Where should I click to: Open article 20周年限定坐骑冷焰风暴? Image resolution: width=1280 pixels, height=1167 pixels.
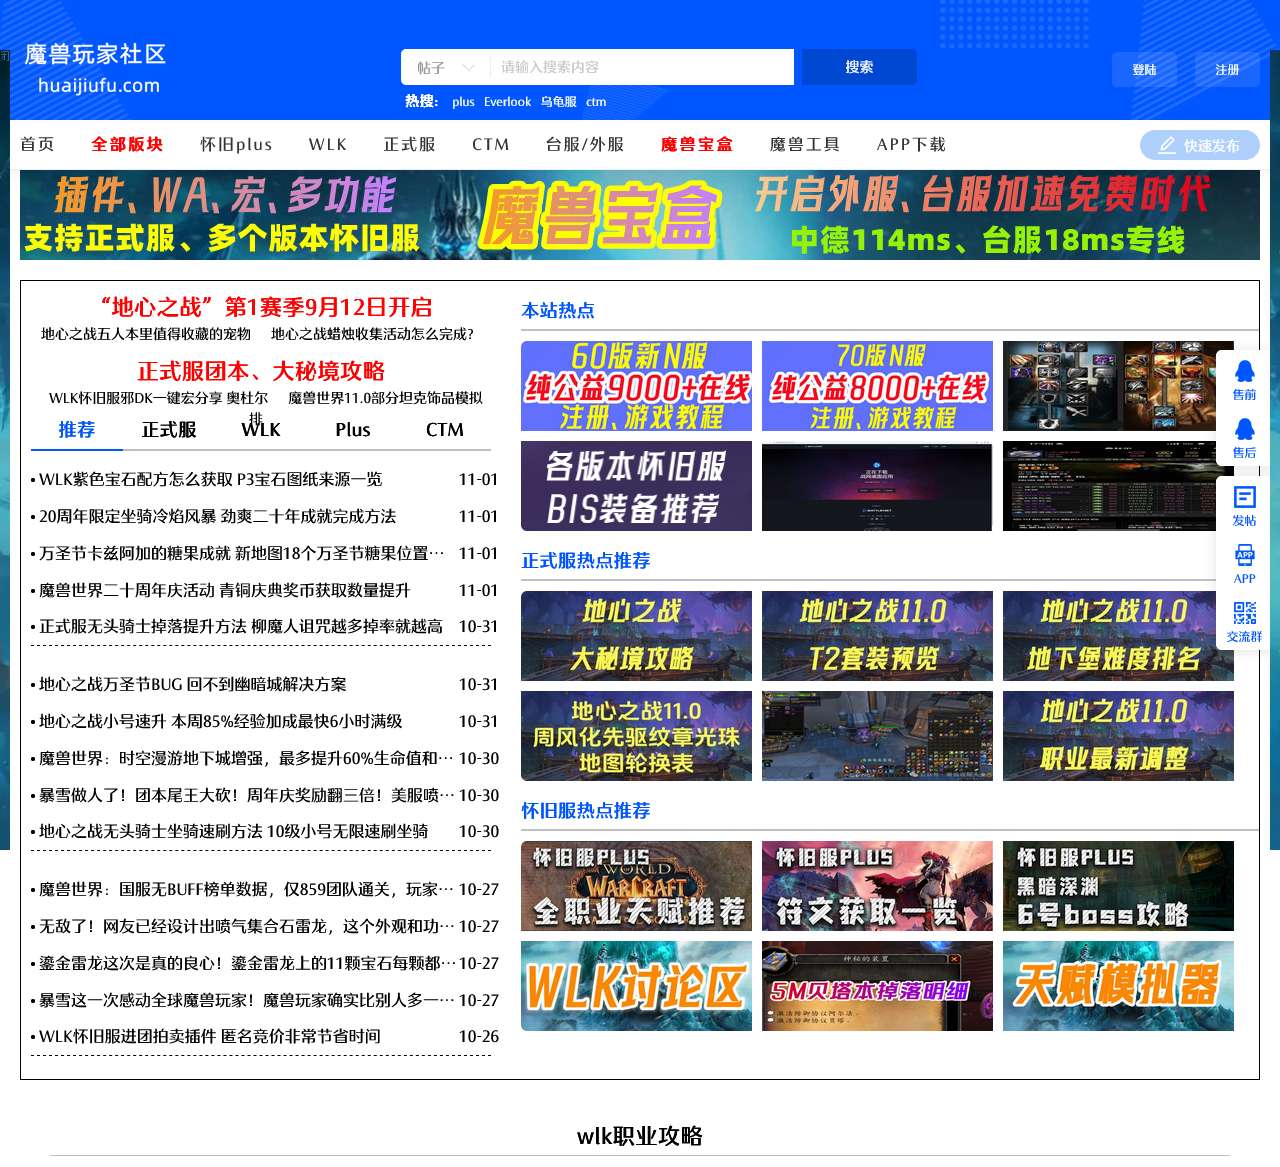(x=218, y=516)
